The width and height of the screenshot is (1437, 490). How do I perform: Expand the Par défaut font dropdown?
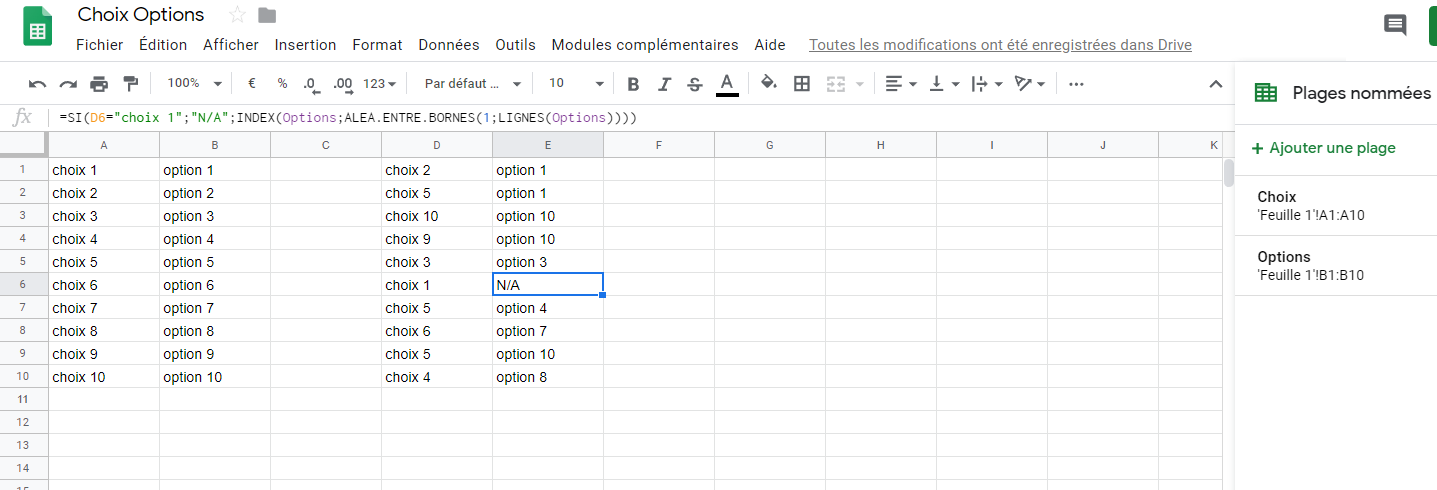(x=473, y=84)
